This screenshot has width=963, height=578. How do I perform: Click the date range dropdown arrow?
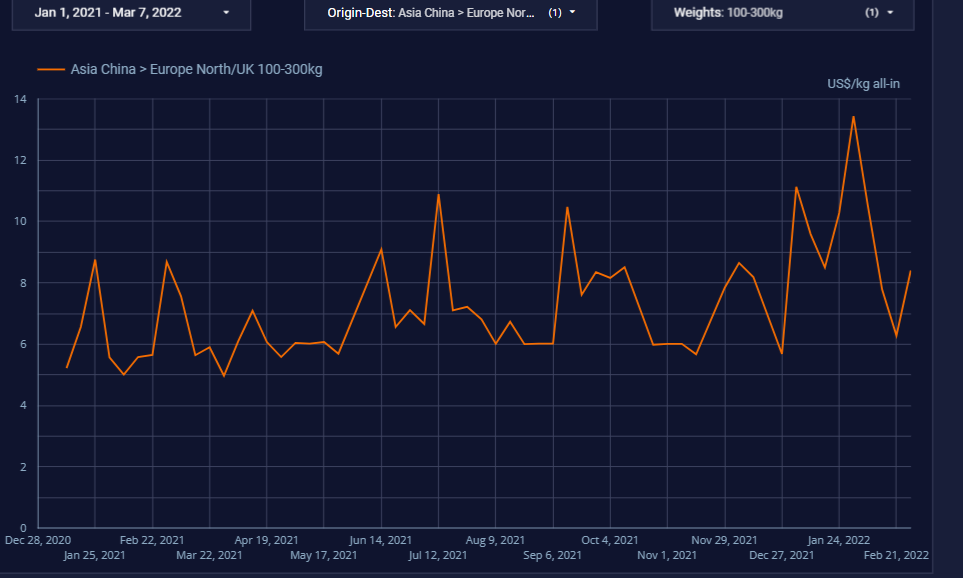226,13
